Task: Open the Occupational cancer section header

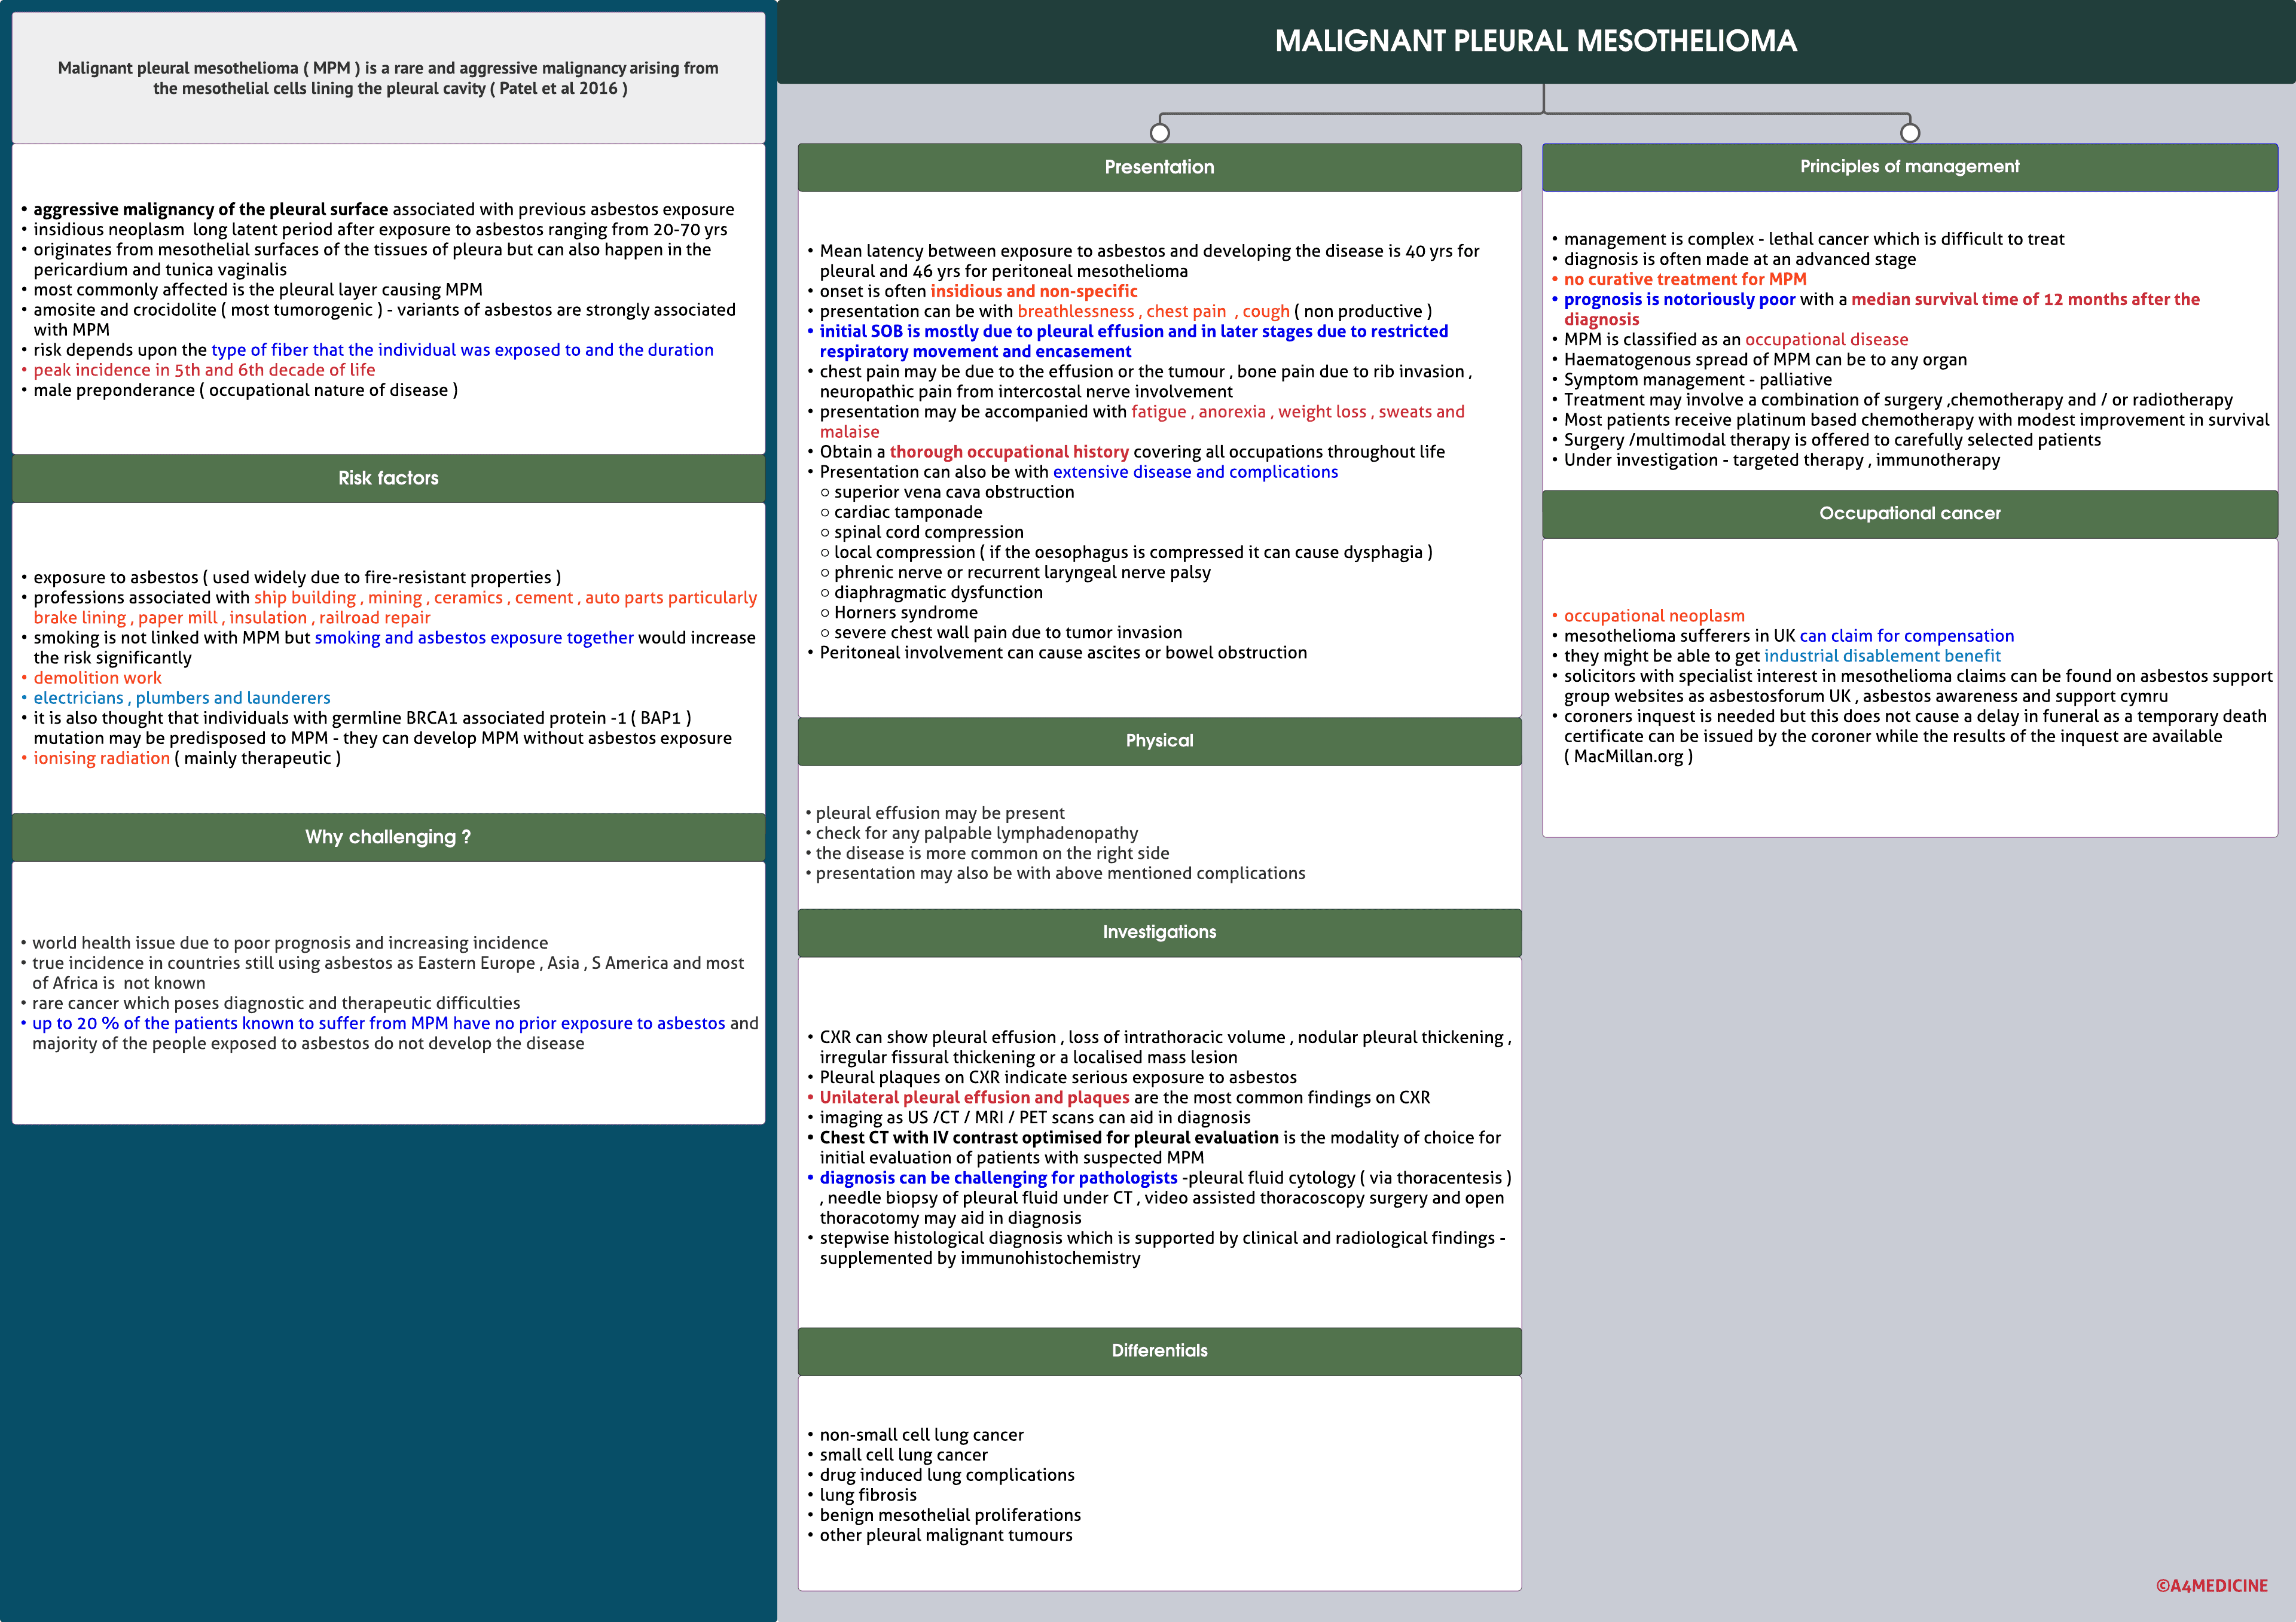Action: click(x=1909, y=514)
